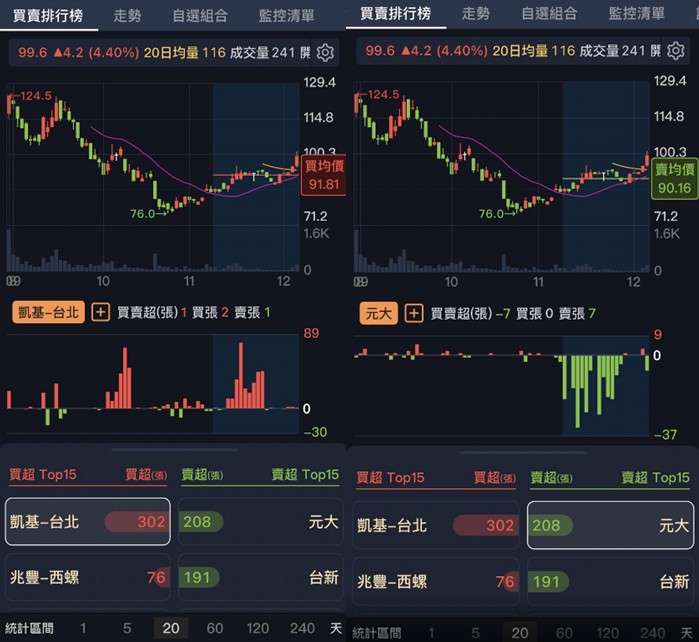The width and height of the screenshot is (699, 642).
Task: Set right panel interval to 20 days
Action: (520, 632)
